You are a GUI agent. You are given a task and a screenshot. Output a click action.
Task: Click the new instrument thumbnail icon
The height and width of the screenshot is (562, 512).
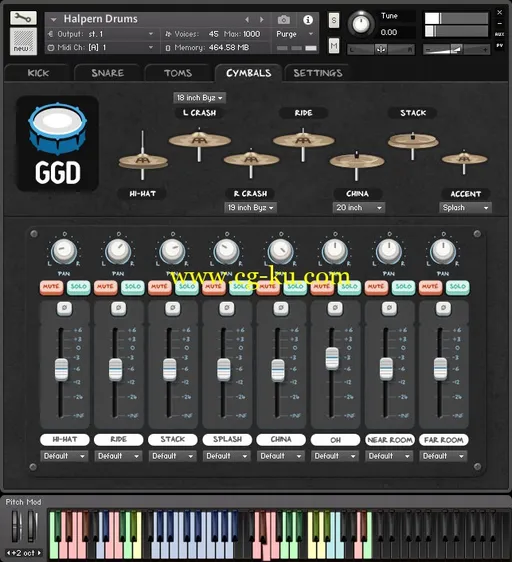[x=23, y=41]
